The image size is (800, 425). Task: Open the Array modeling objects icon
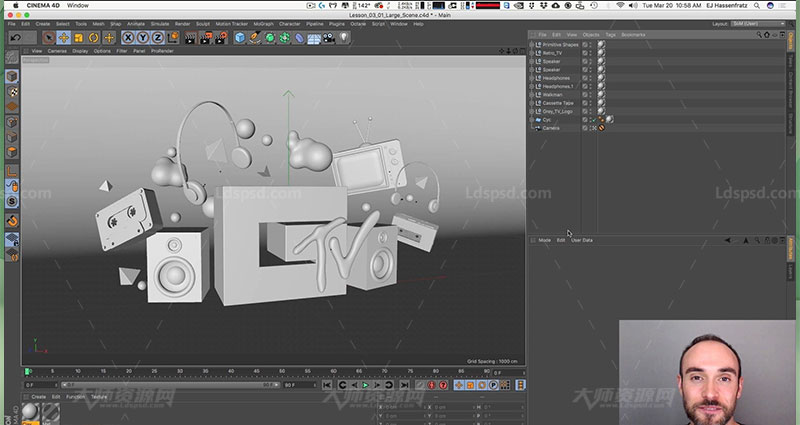284,37
